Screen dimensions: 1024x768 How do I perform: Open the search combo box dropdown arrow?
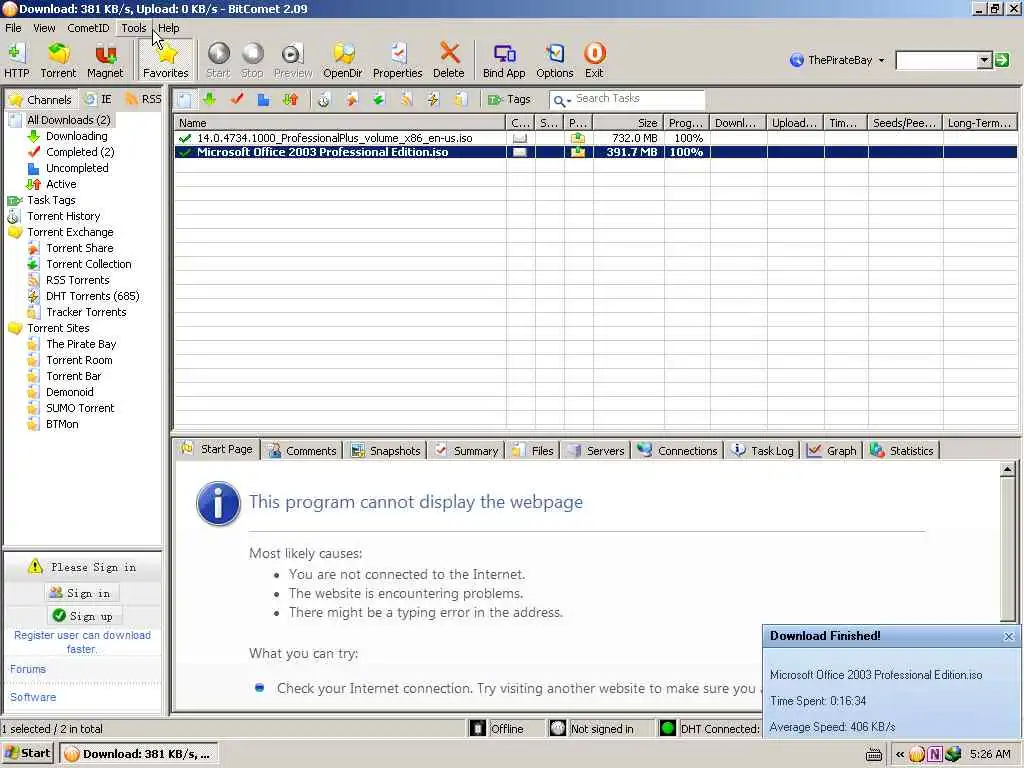pos(985,60)
